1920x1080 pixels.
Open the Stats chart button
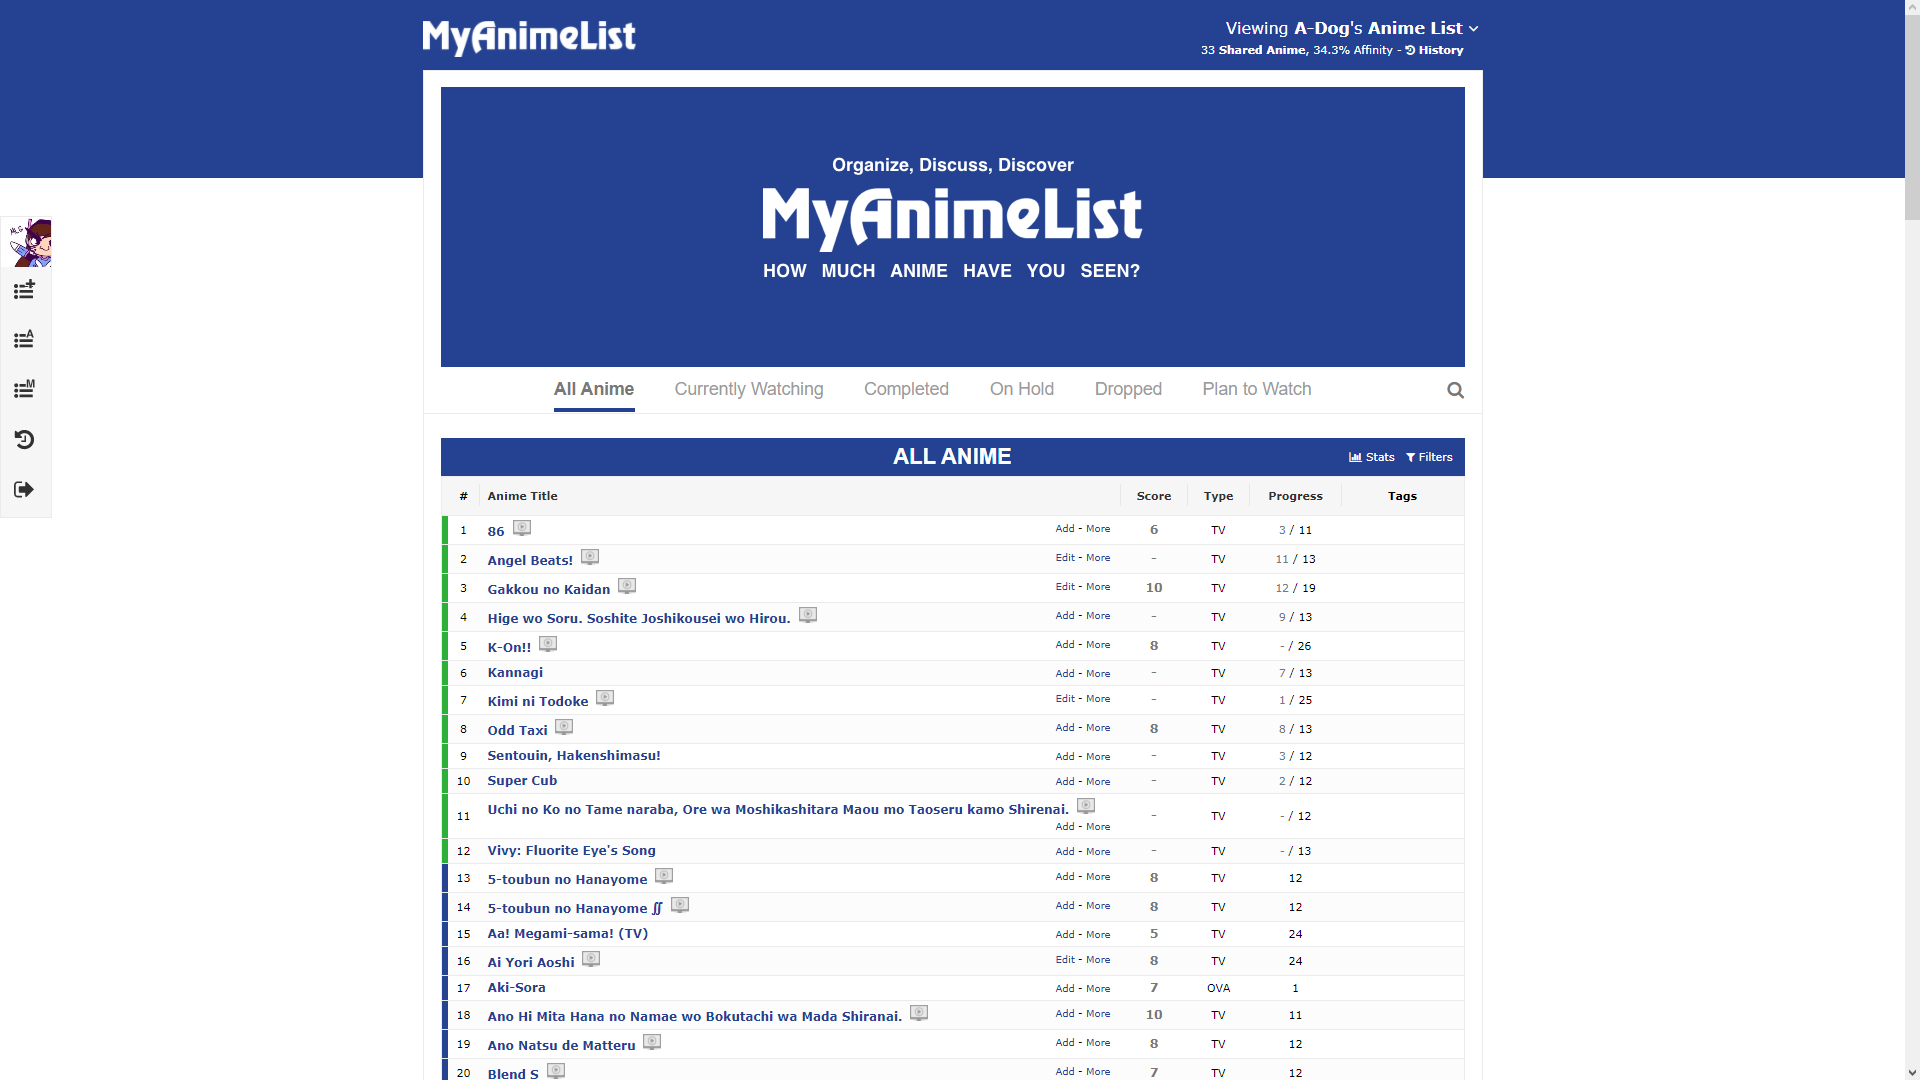(1371, 457)
